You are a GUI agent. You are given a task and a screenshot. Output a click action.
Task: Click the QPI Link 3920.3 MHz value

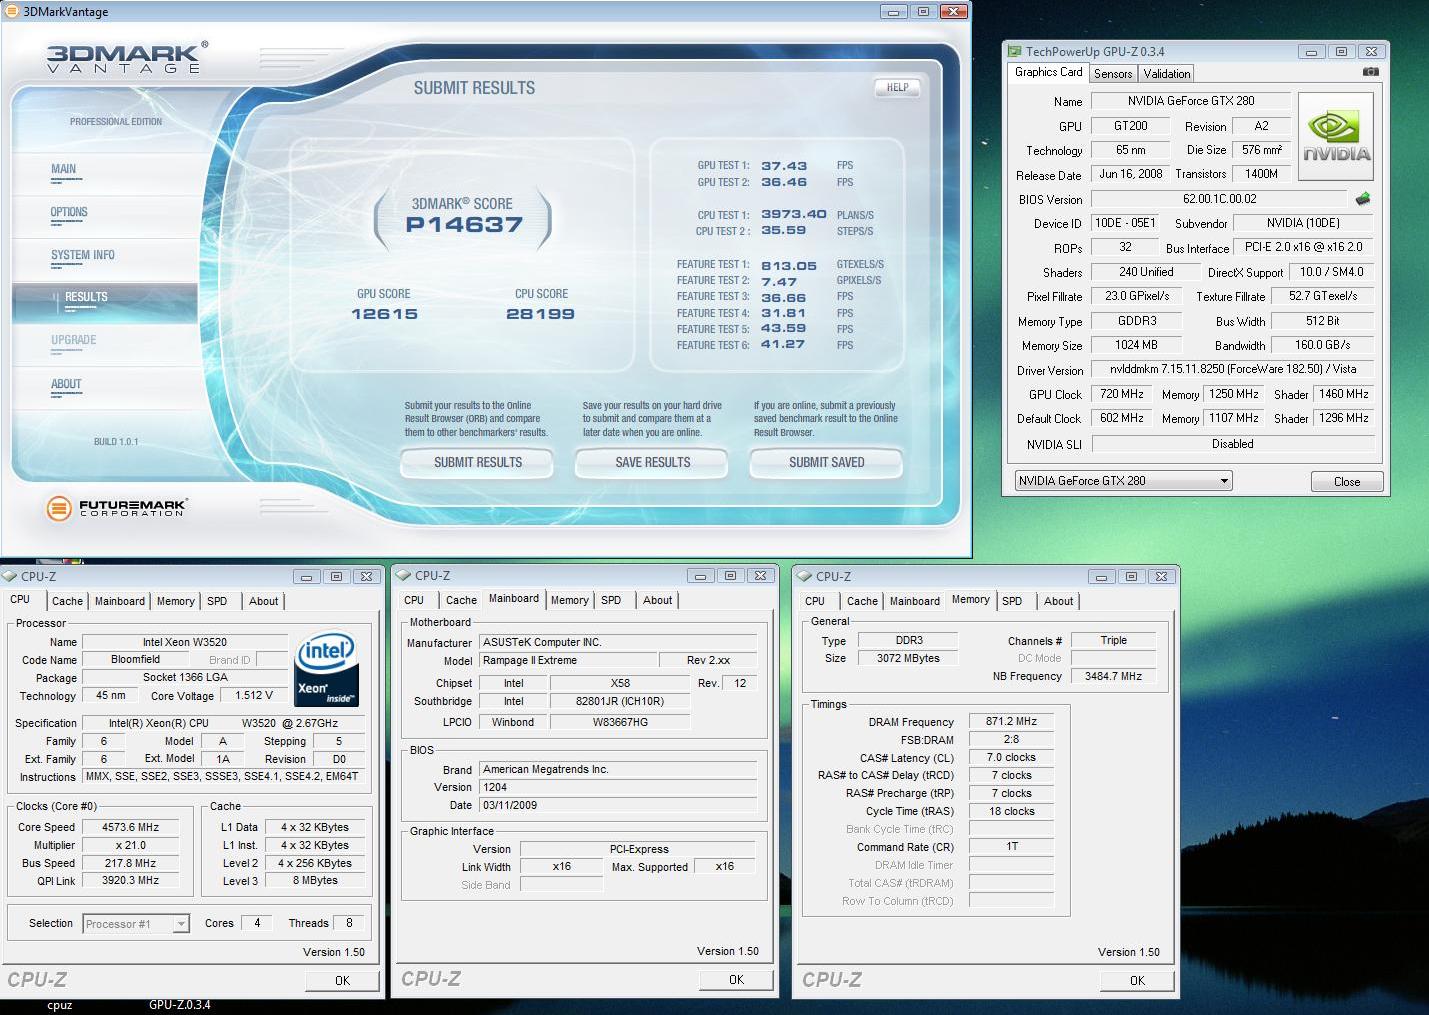(x=131, y=881)
